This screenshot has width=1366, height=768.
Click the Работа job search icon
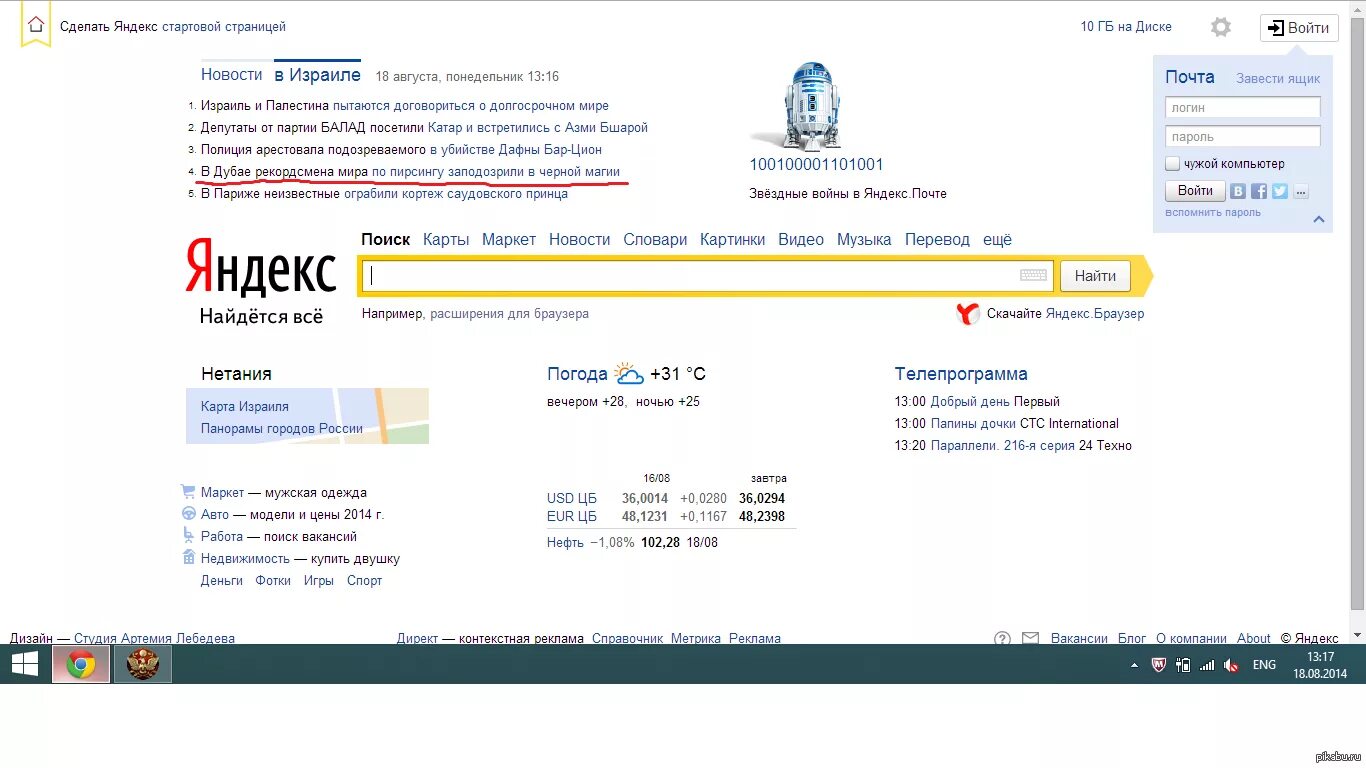[x=188, y=536]
